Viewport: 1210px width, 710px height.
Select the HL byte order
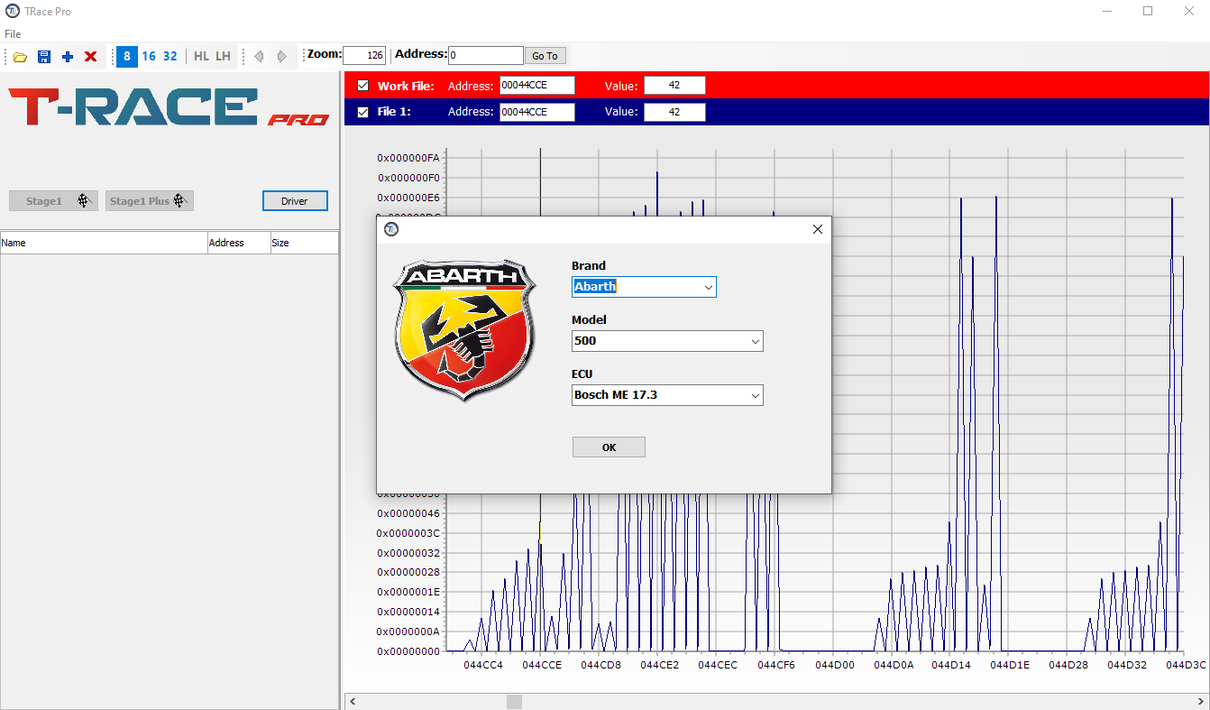(201, 56)
